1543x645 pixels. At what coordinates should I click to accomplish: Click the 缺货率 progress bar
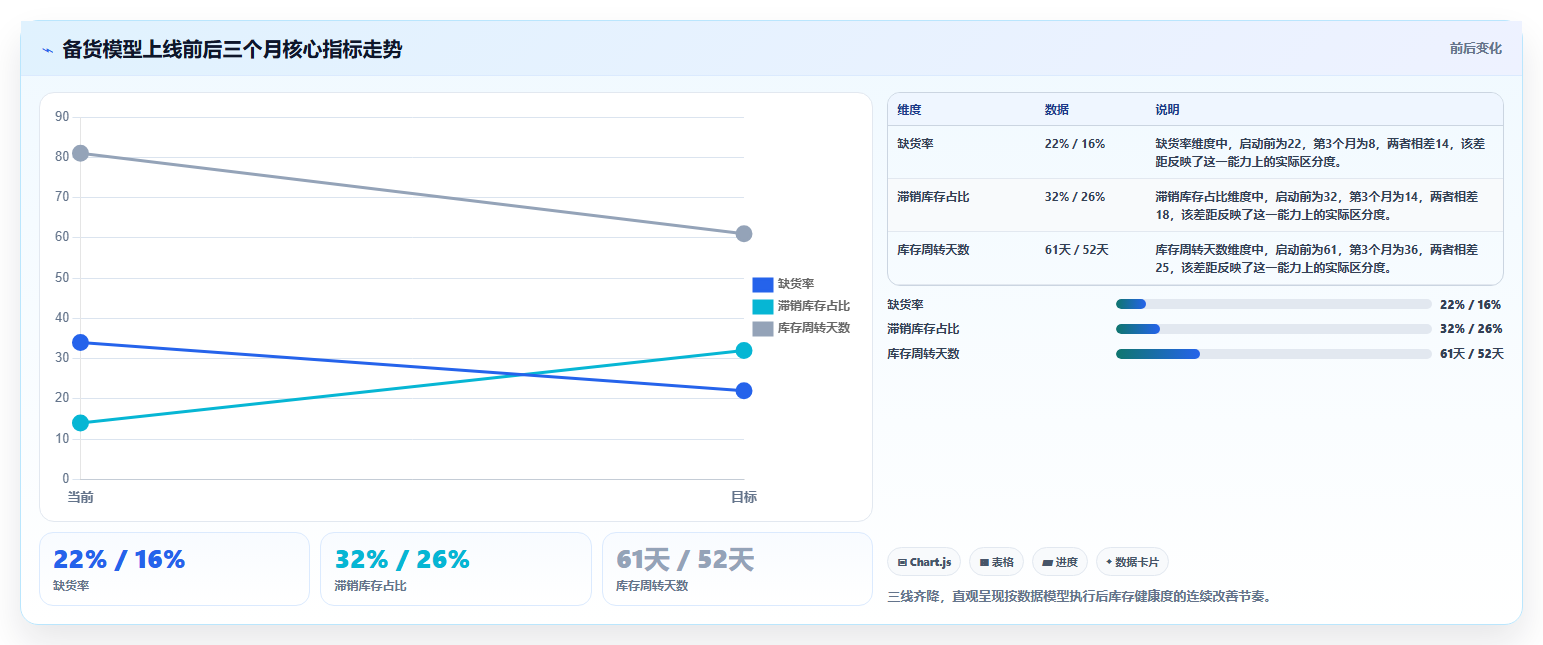coord(1274,304)
